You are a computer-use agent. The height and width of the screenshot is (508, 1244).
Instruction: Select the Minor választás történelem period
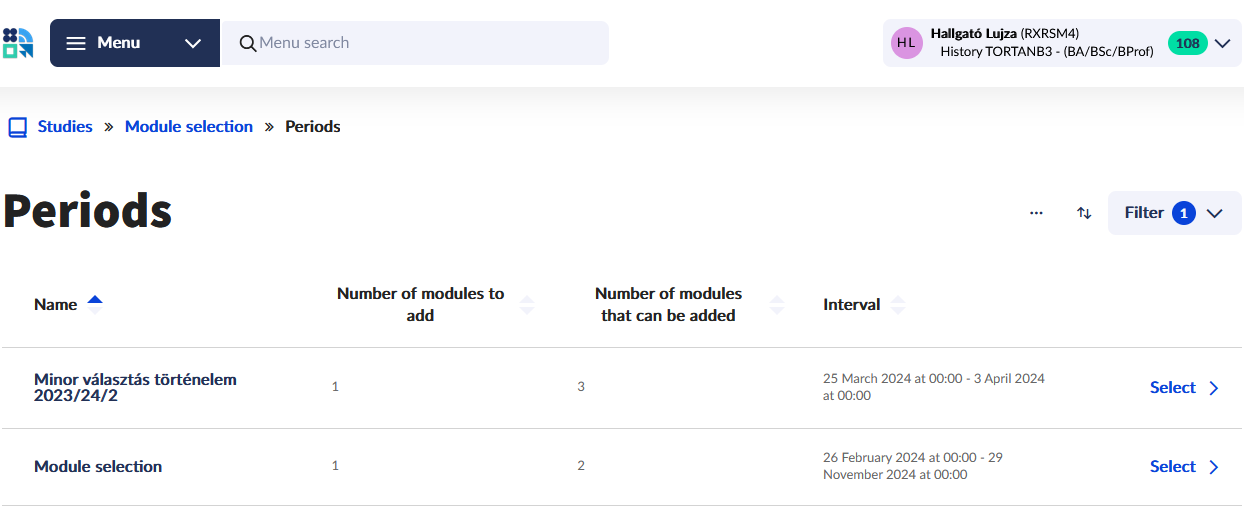coord(1184,388)
